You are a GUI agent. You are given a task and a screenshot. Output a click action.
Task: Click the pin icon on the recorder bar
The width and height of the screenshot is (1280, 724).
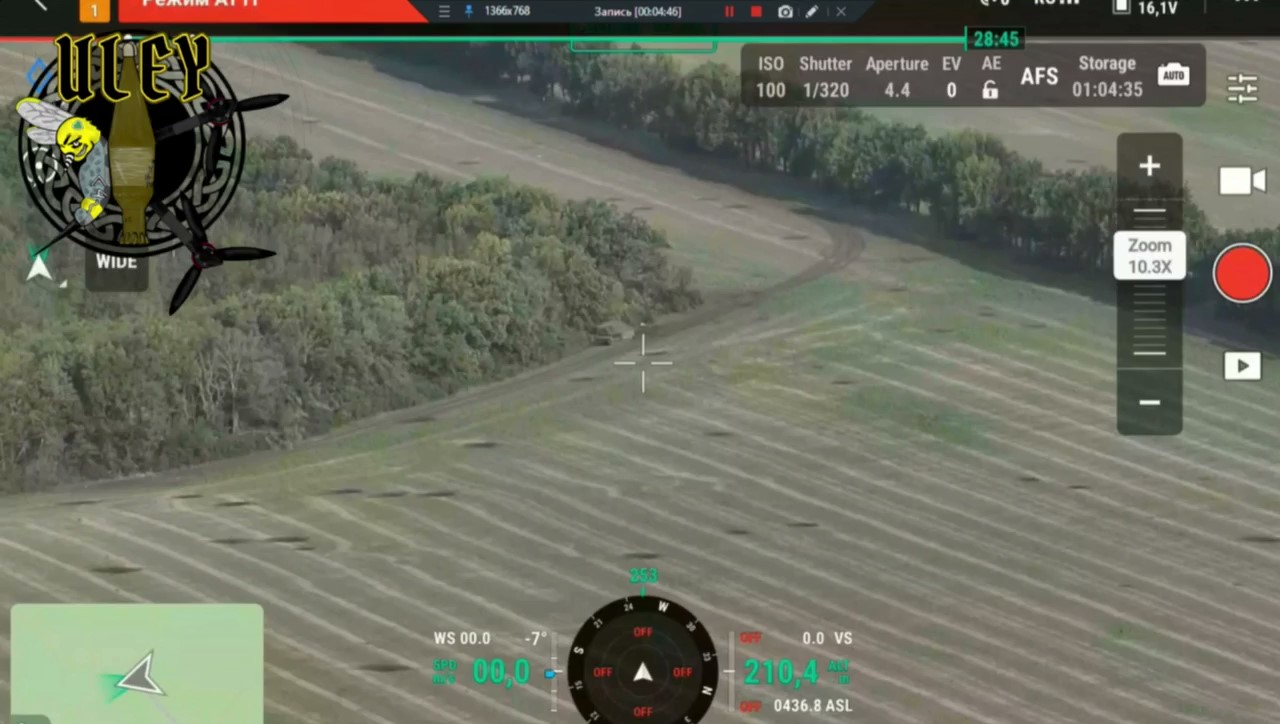pyautogui.click(x=469, y=11)
